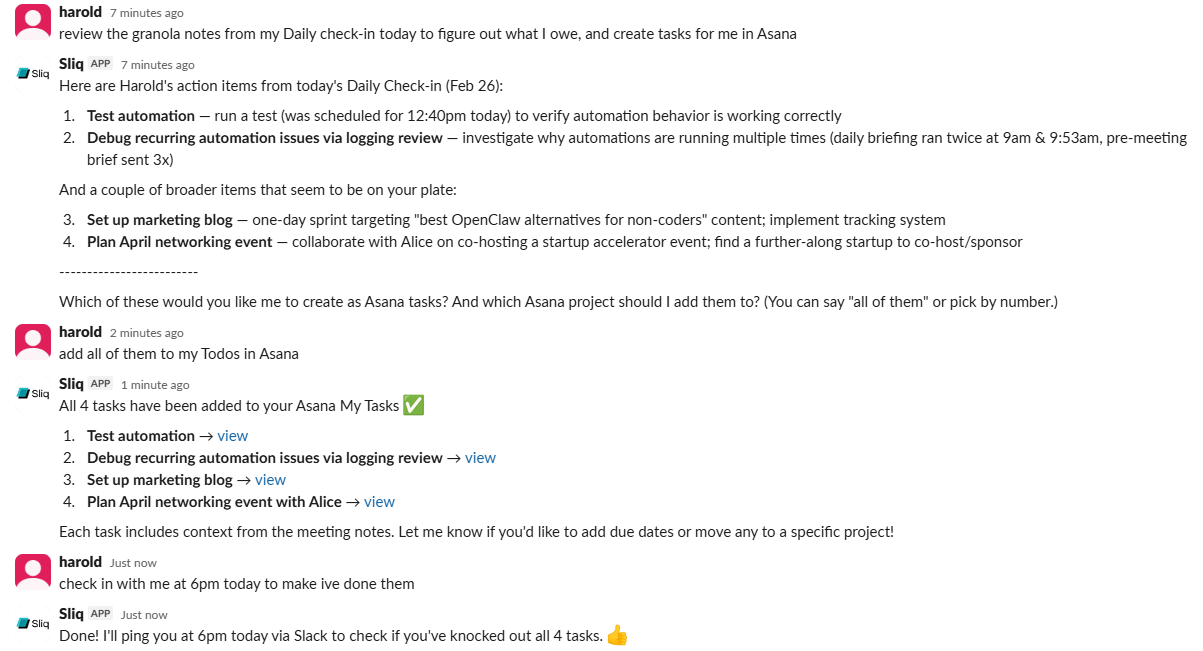Click the APP badge next to Sliq's first message
This screenshot has width=1203, height=651.
(100, 62)
